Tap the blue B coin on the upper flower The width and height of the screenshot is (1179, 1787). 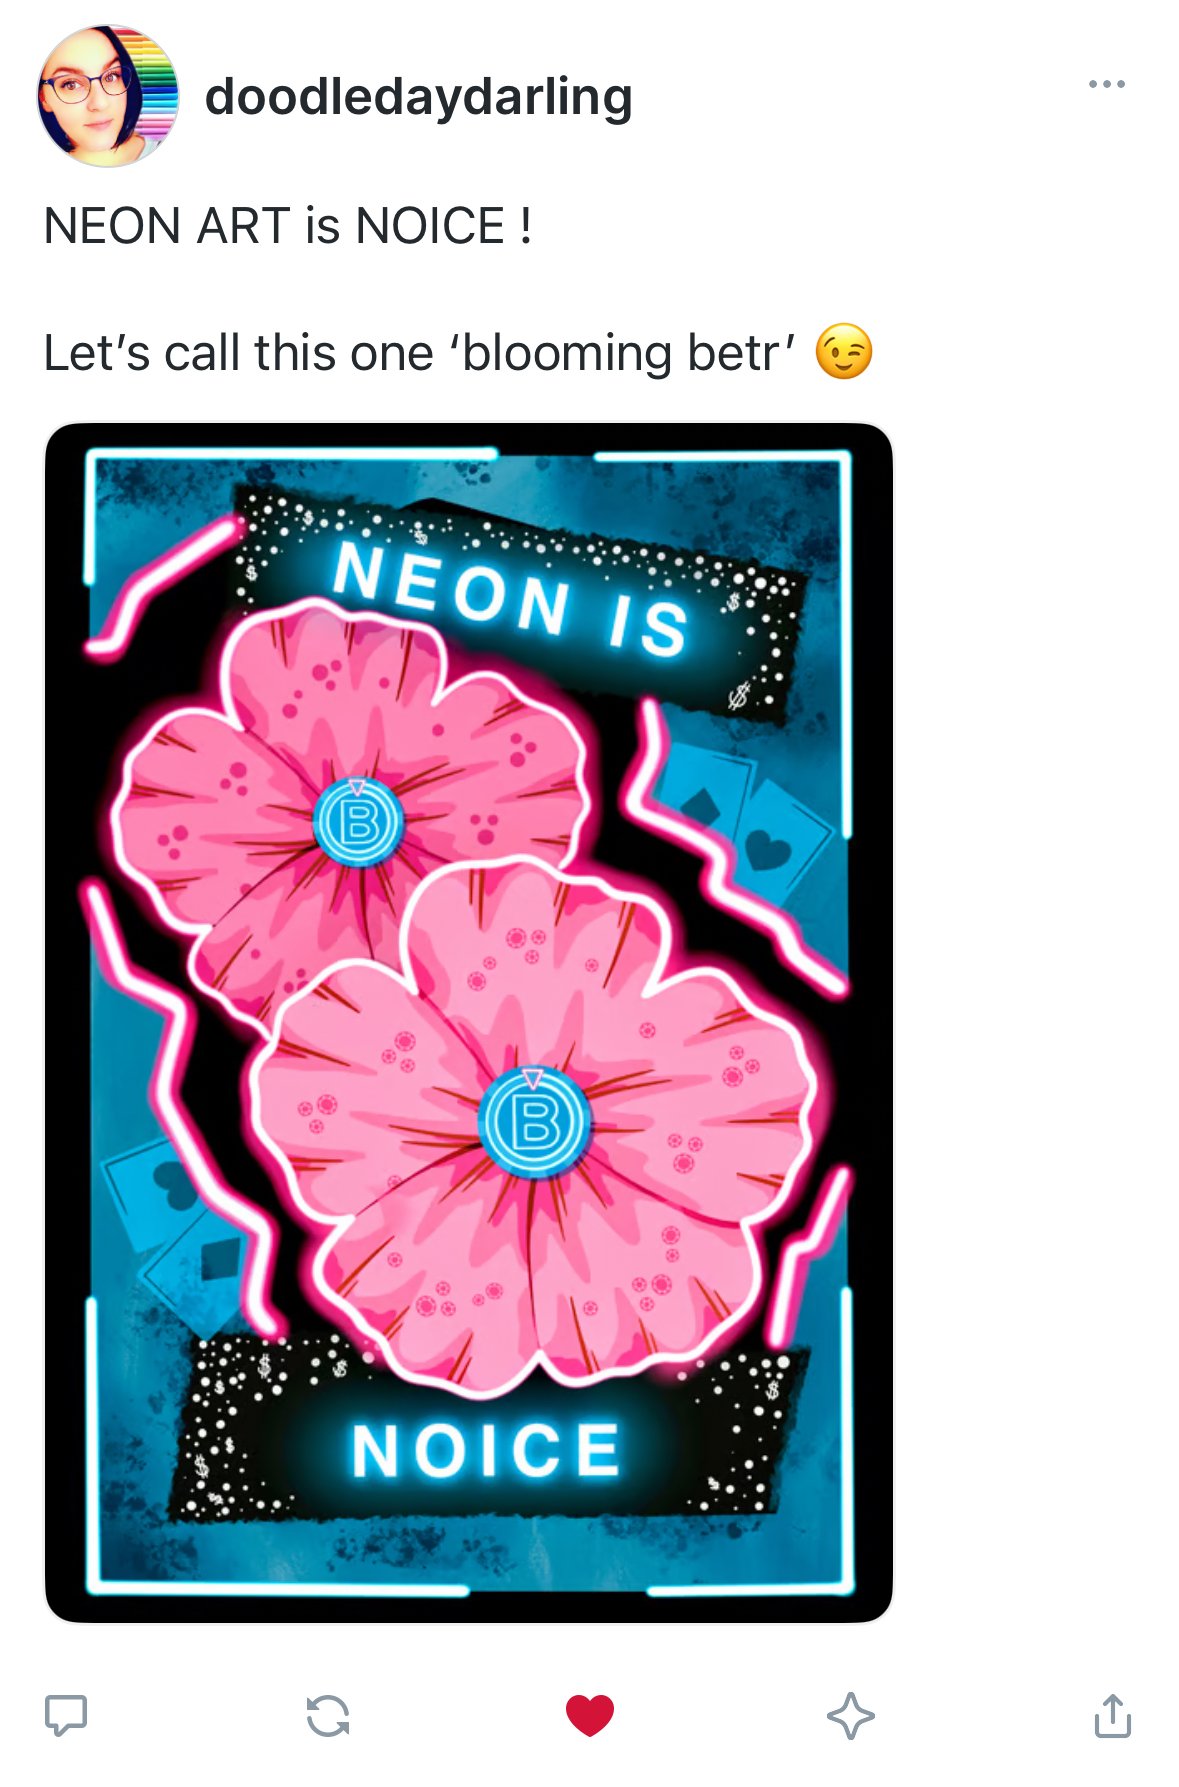pyautogui.click(x=358, y=822)
